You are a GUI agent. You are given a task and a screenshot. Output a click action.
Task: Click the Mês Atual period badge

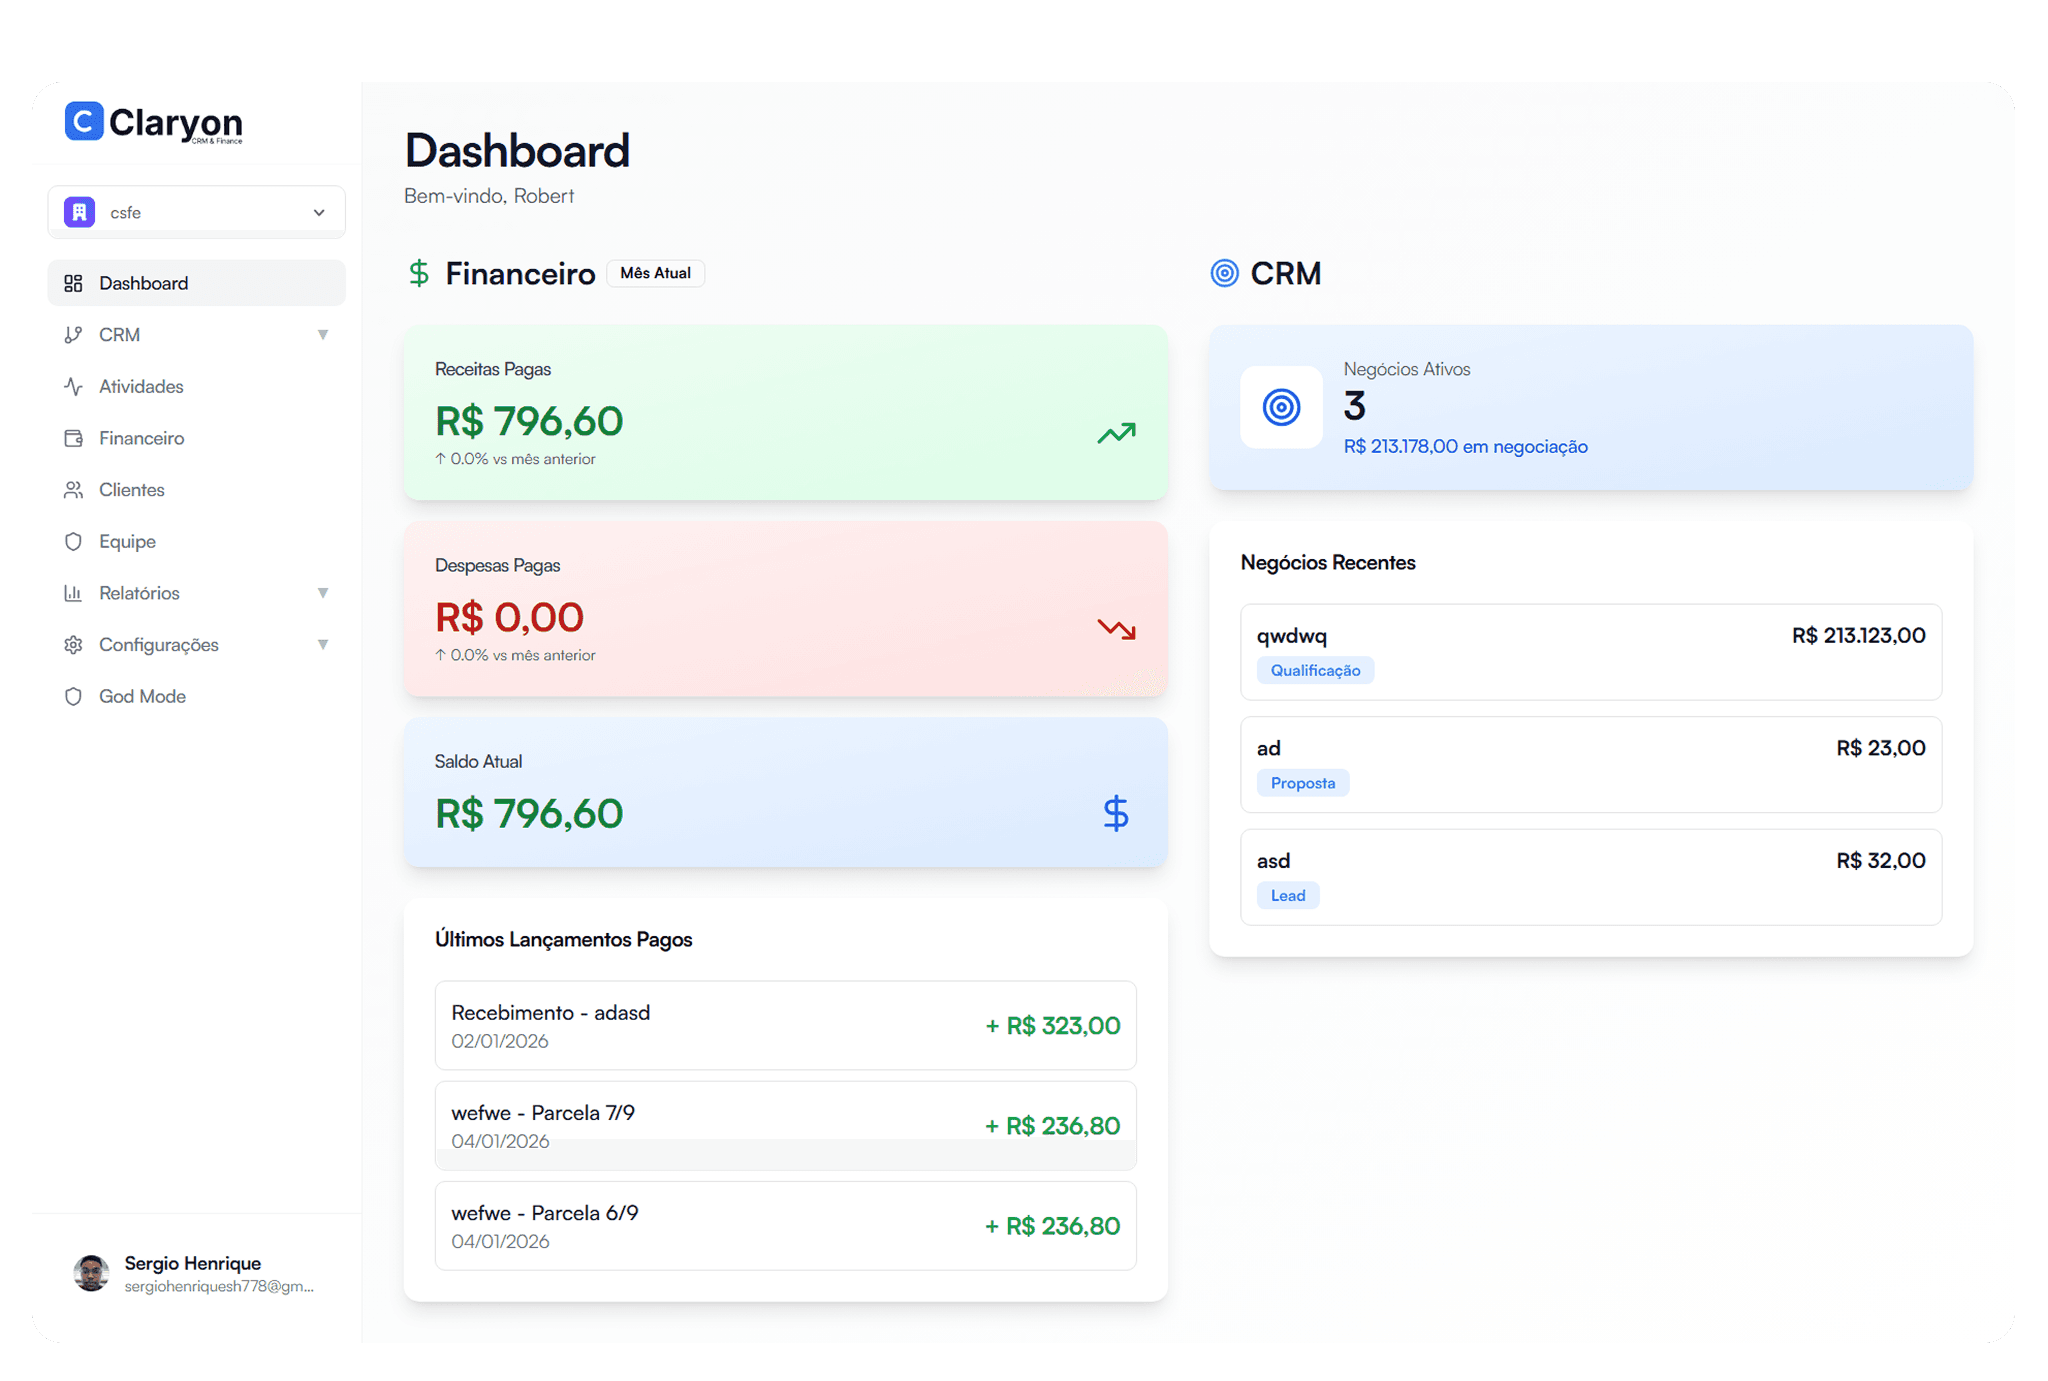pos(655,273)
